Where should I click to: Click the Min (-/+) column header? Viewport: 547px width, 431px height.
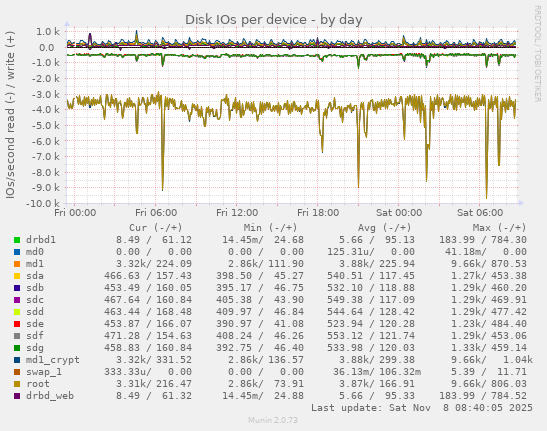point(270,228)
